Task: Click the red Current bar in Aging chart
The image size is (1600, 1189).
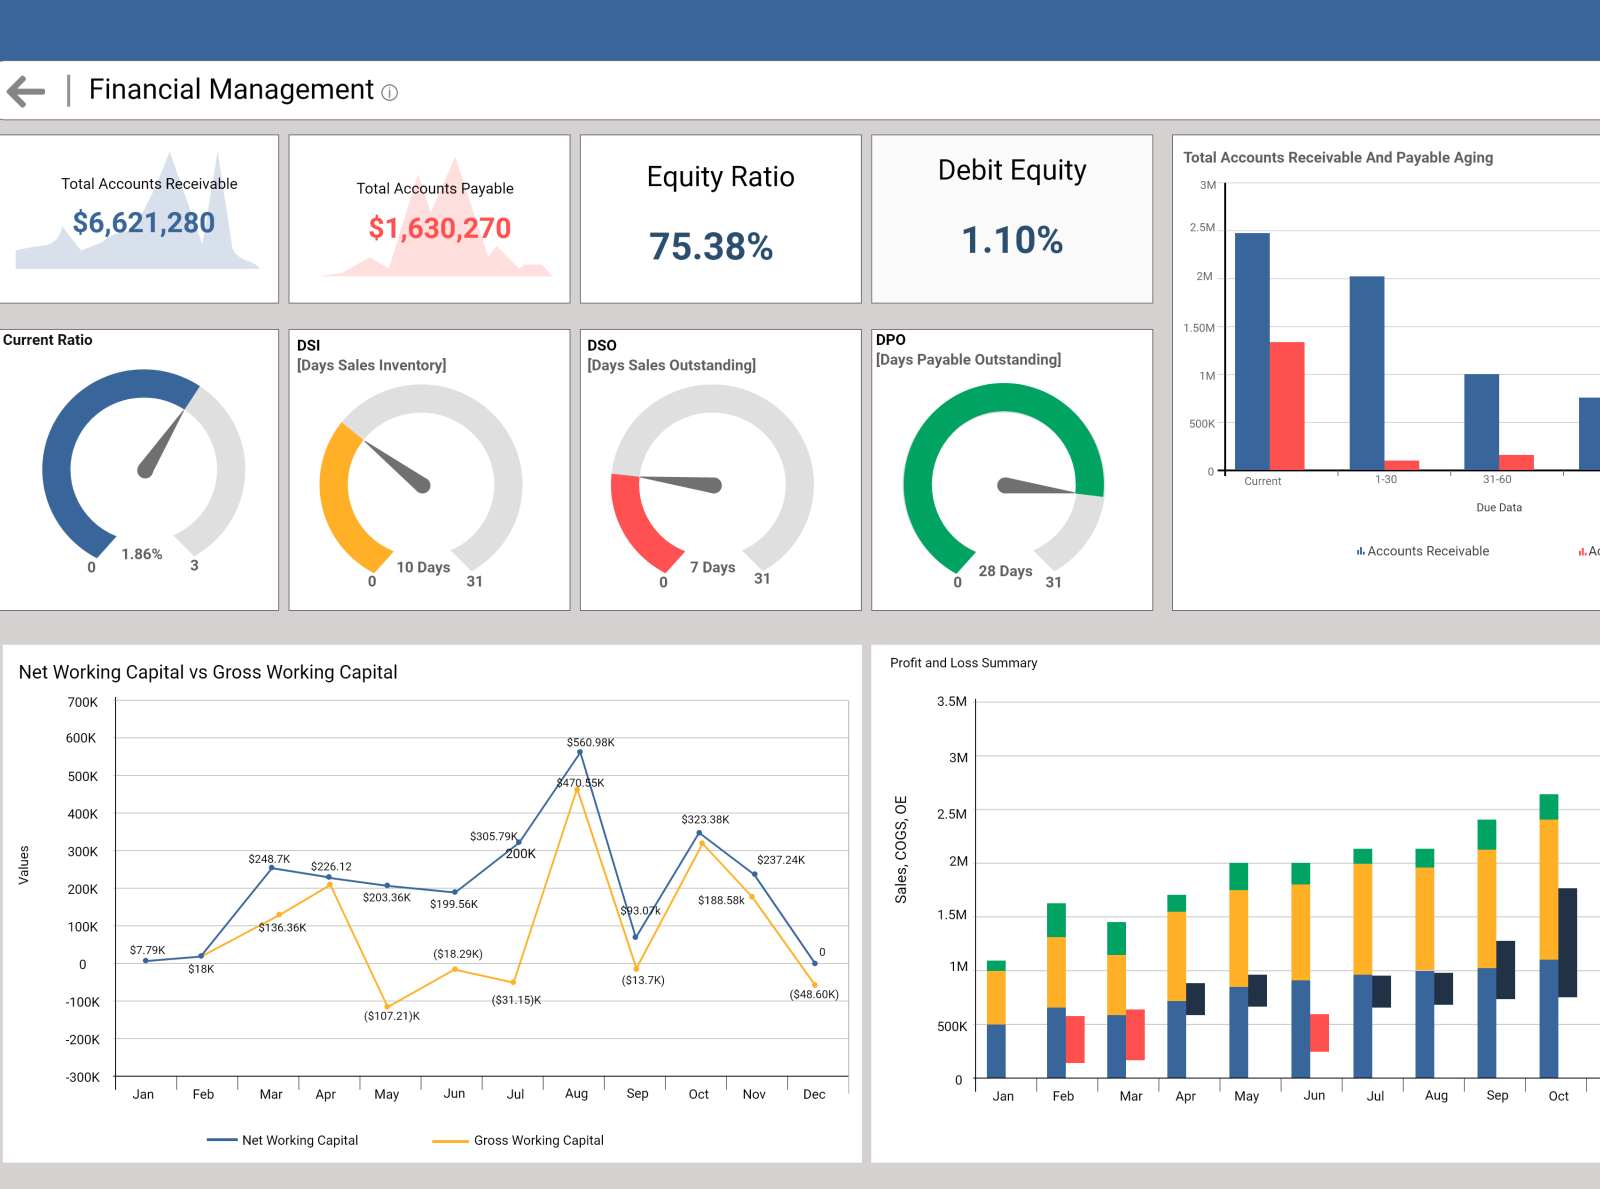Action: pos(1287,406)
